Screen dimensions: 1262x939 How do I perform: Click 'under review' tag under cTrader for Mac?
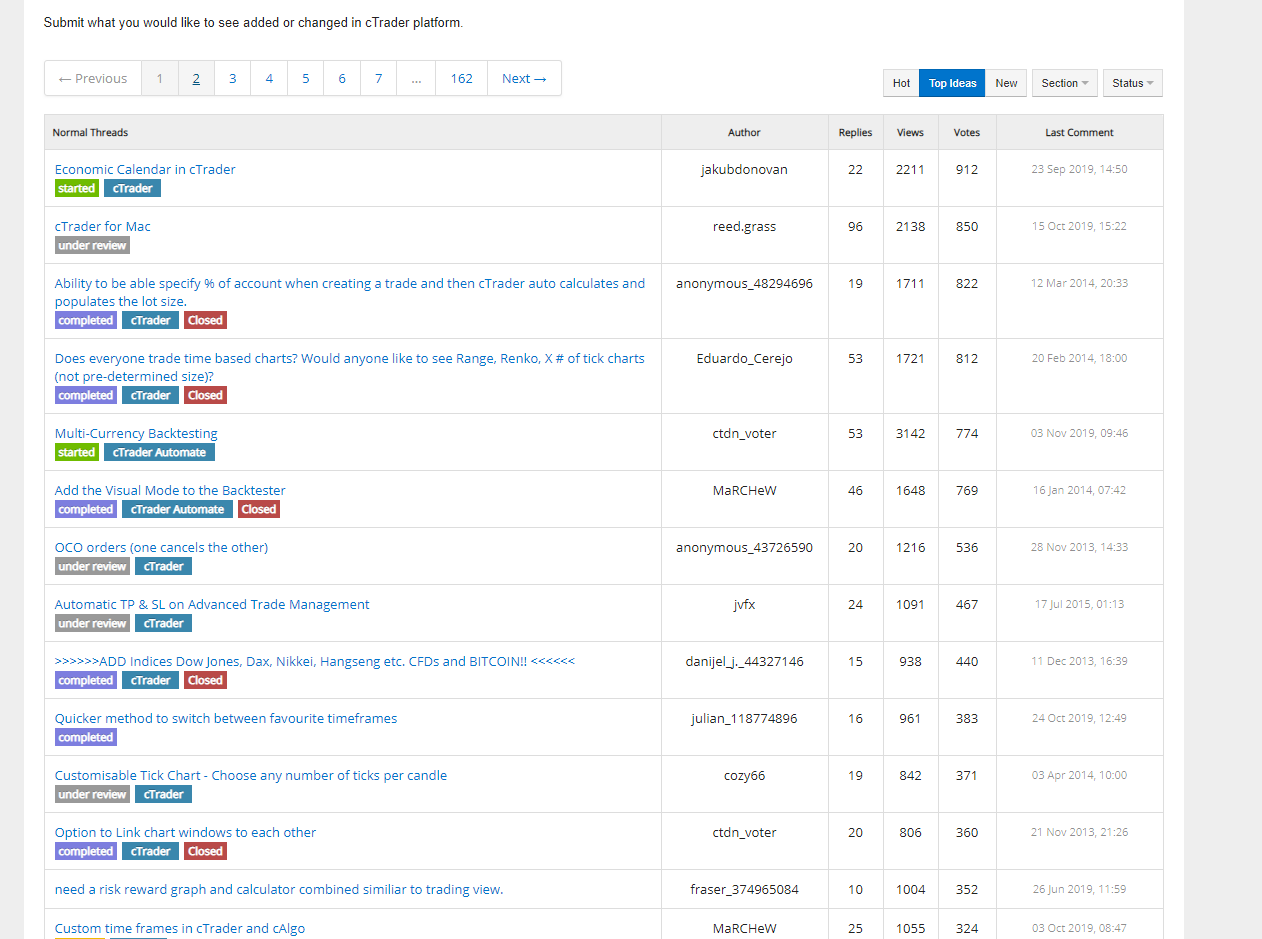(x=92, y=245)
